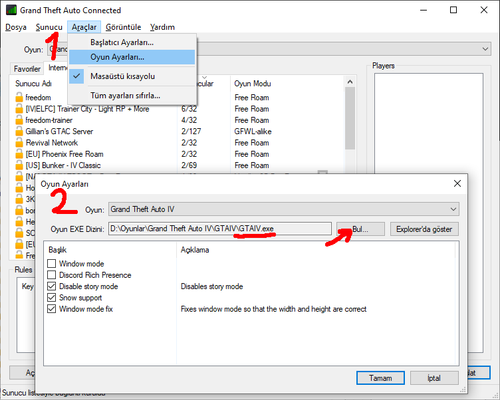
Task: Close the Oyun Ayarları dialog
Action: [457, 183]
